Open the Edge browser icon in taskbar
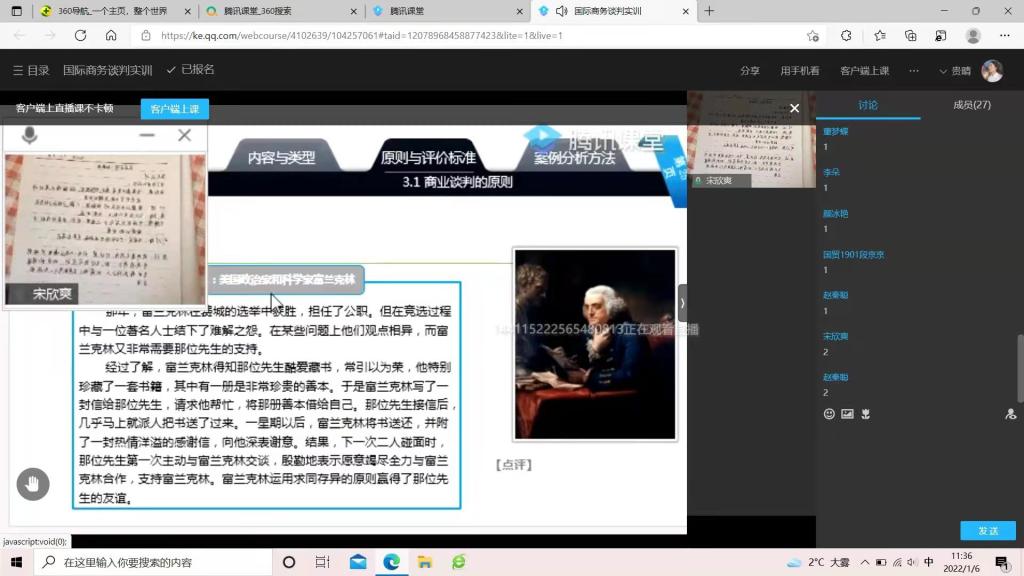Screen dimensions: 1024x576 392,562
